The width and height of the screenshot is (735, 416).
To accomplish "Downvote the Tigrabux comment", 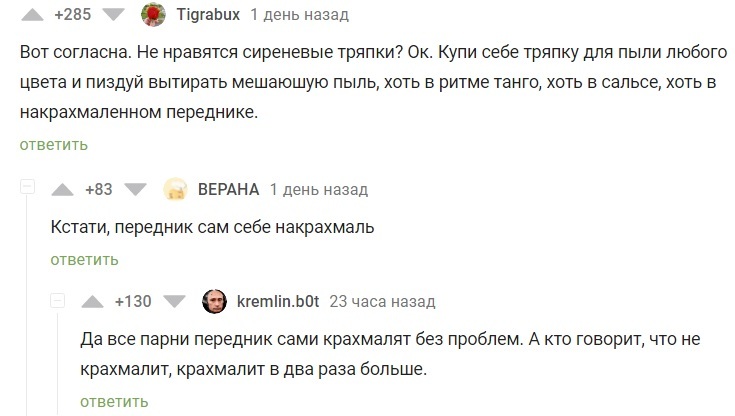I will 115,15.
